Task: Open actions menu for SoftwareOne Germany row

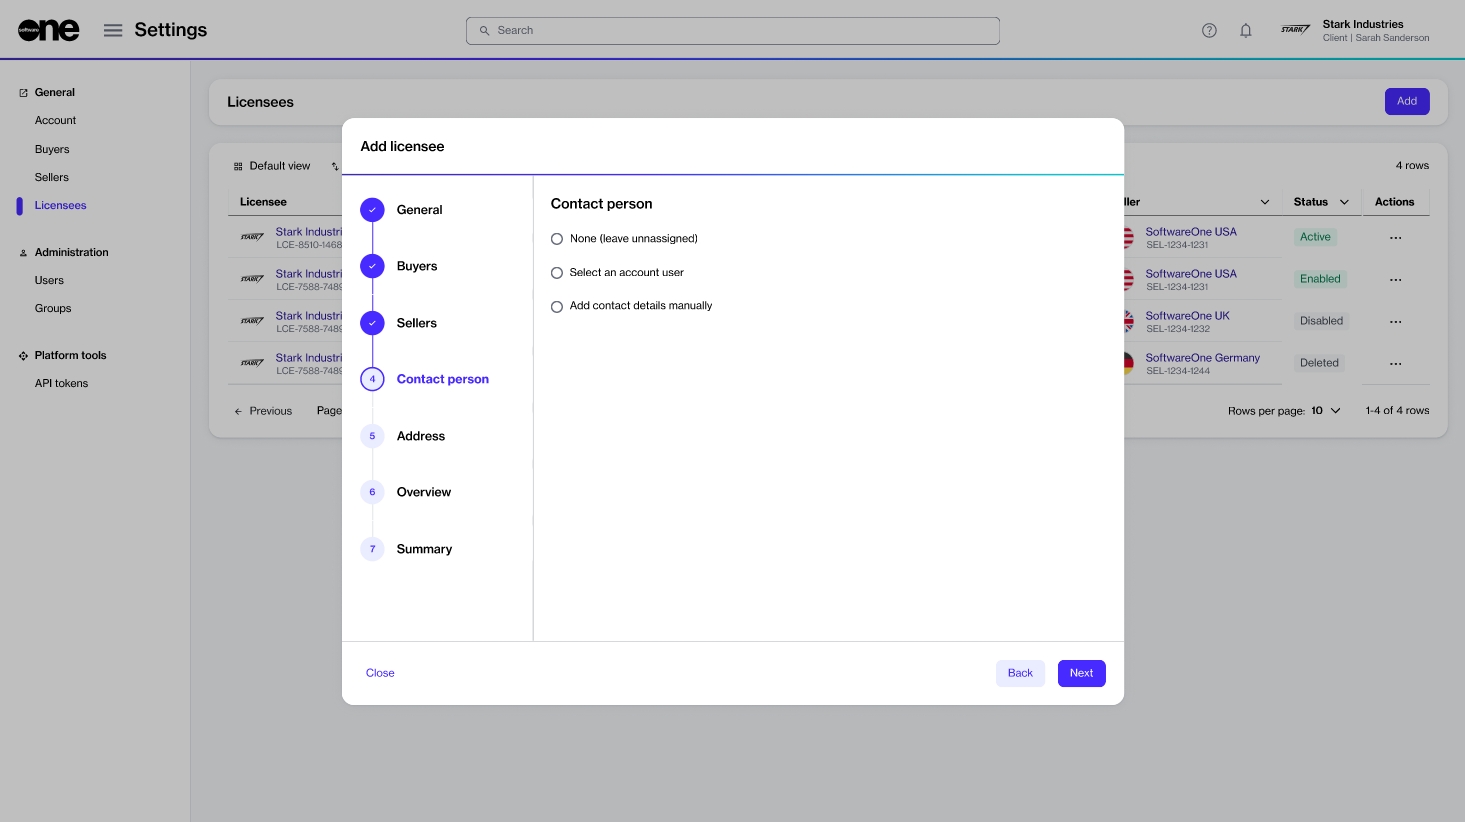Action: (x=1395, y=364)
